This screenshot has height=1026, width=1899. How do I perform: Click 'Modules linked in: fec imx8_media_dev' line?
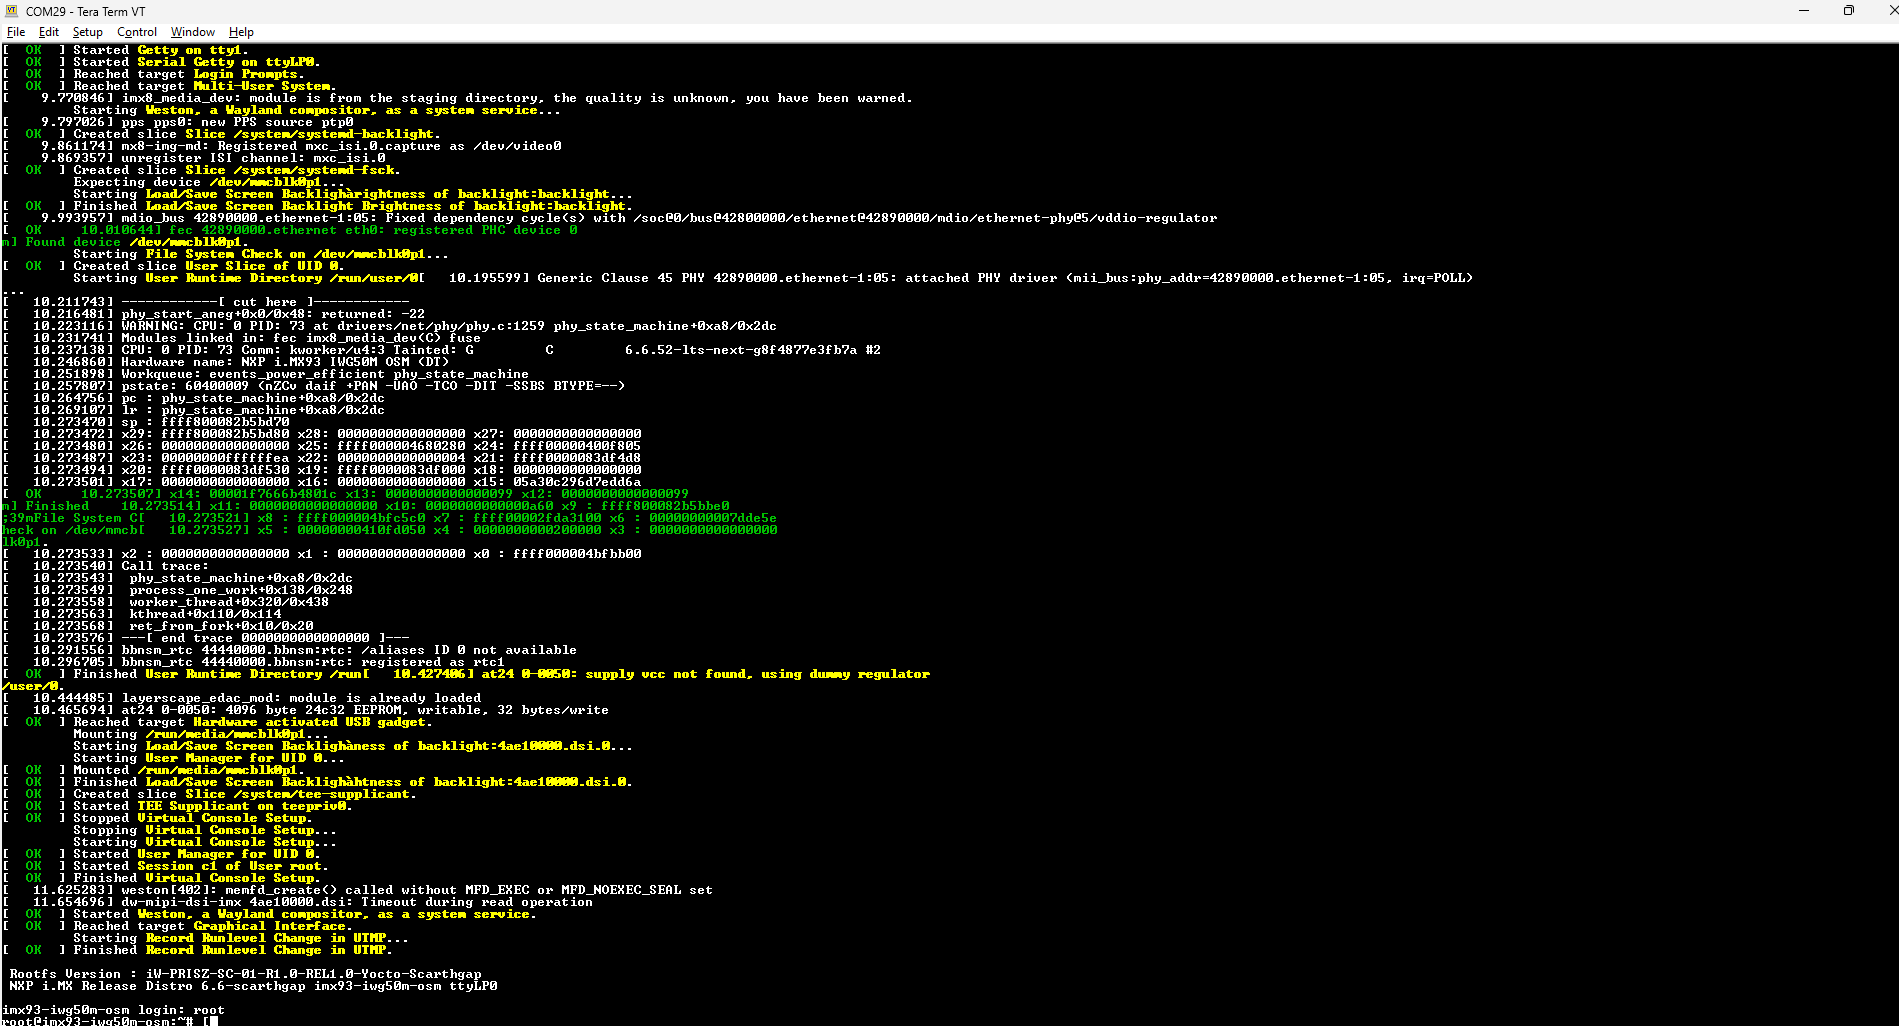click(241, 338)
